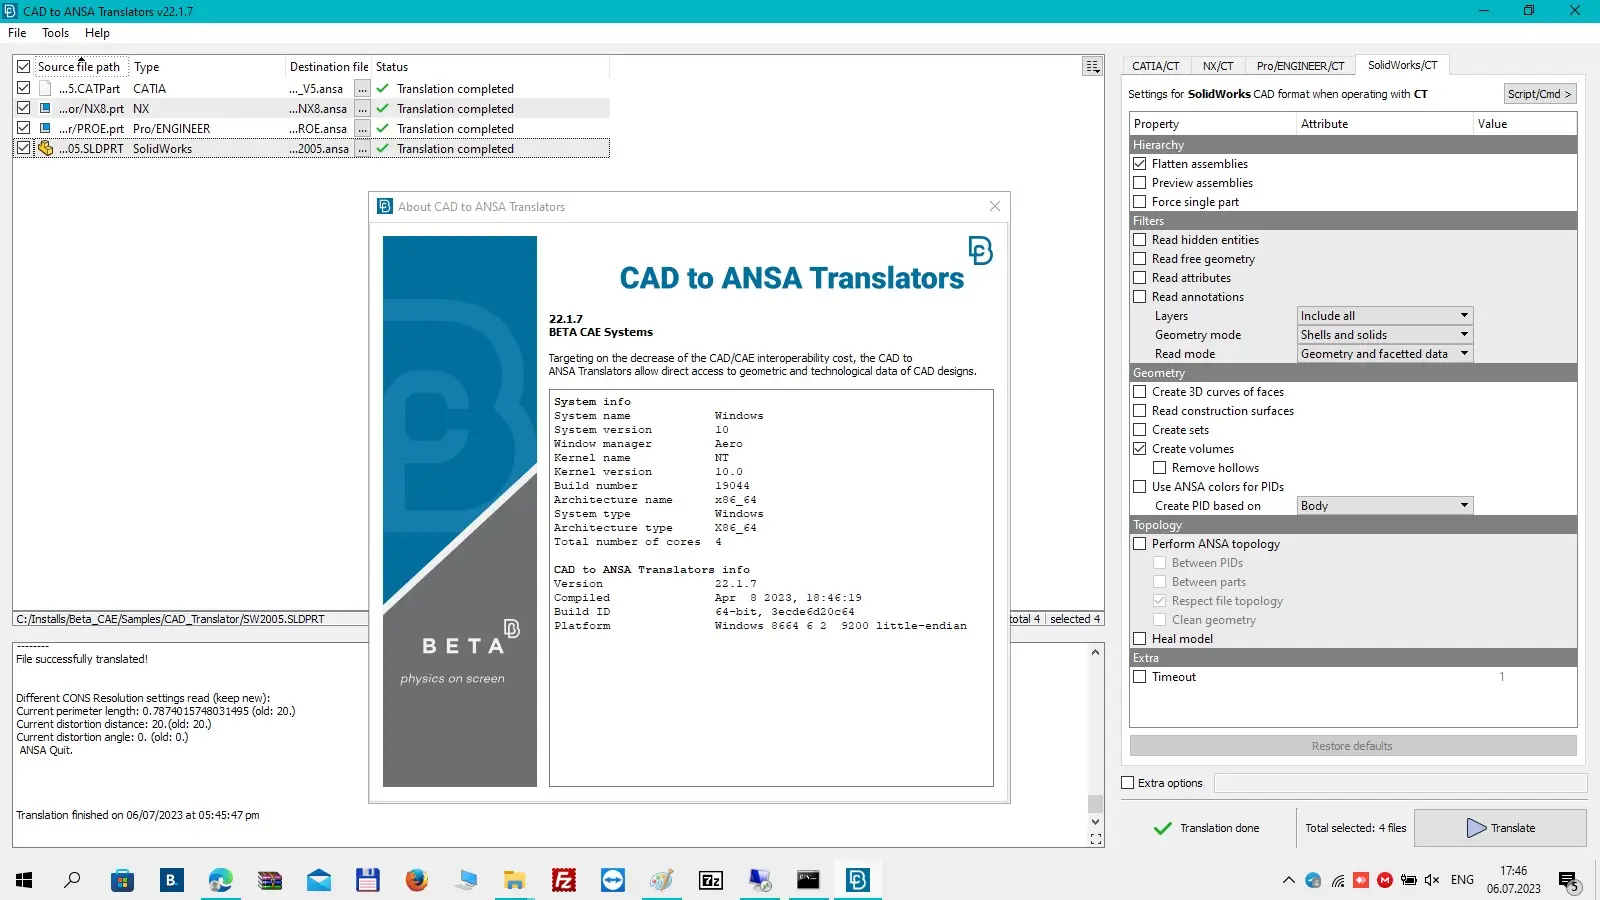Switch to Pro/ENGINEER/CT tab
The height and width of the screenshot is (900, 1600).
pos(1300,65)
